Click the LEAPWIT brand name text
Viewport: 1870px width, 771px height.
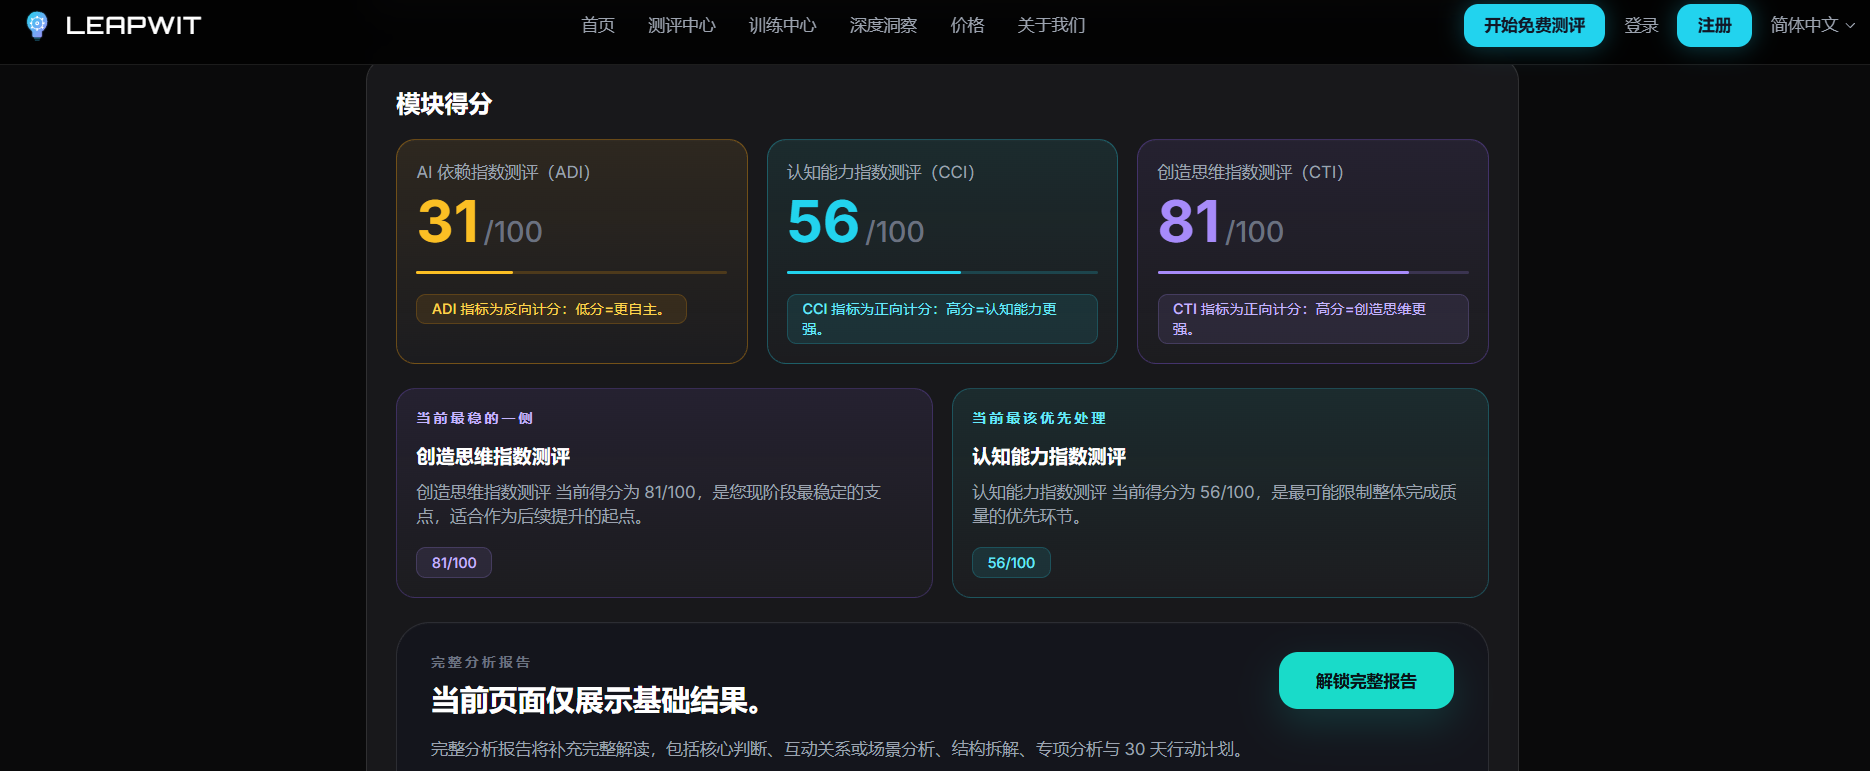tap(133, 26)
